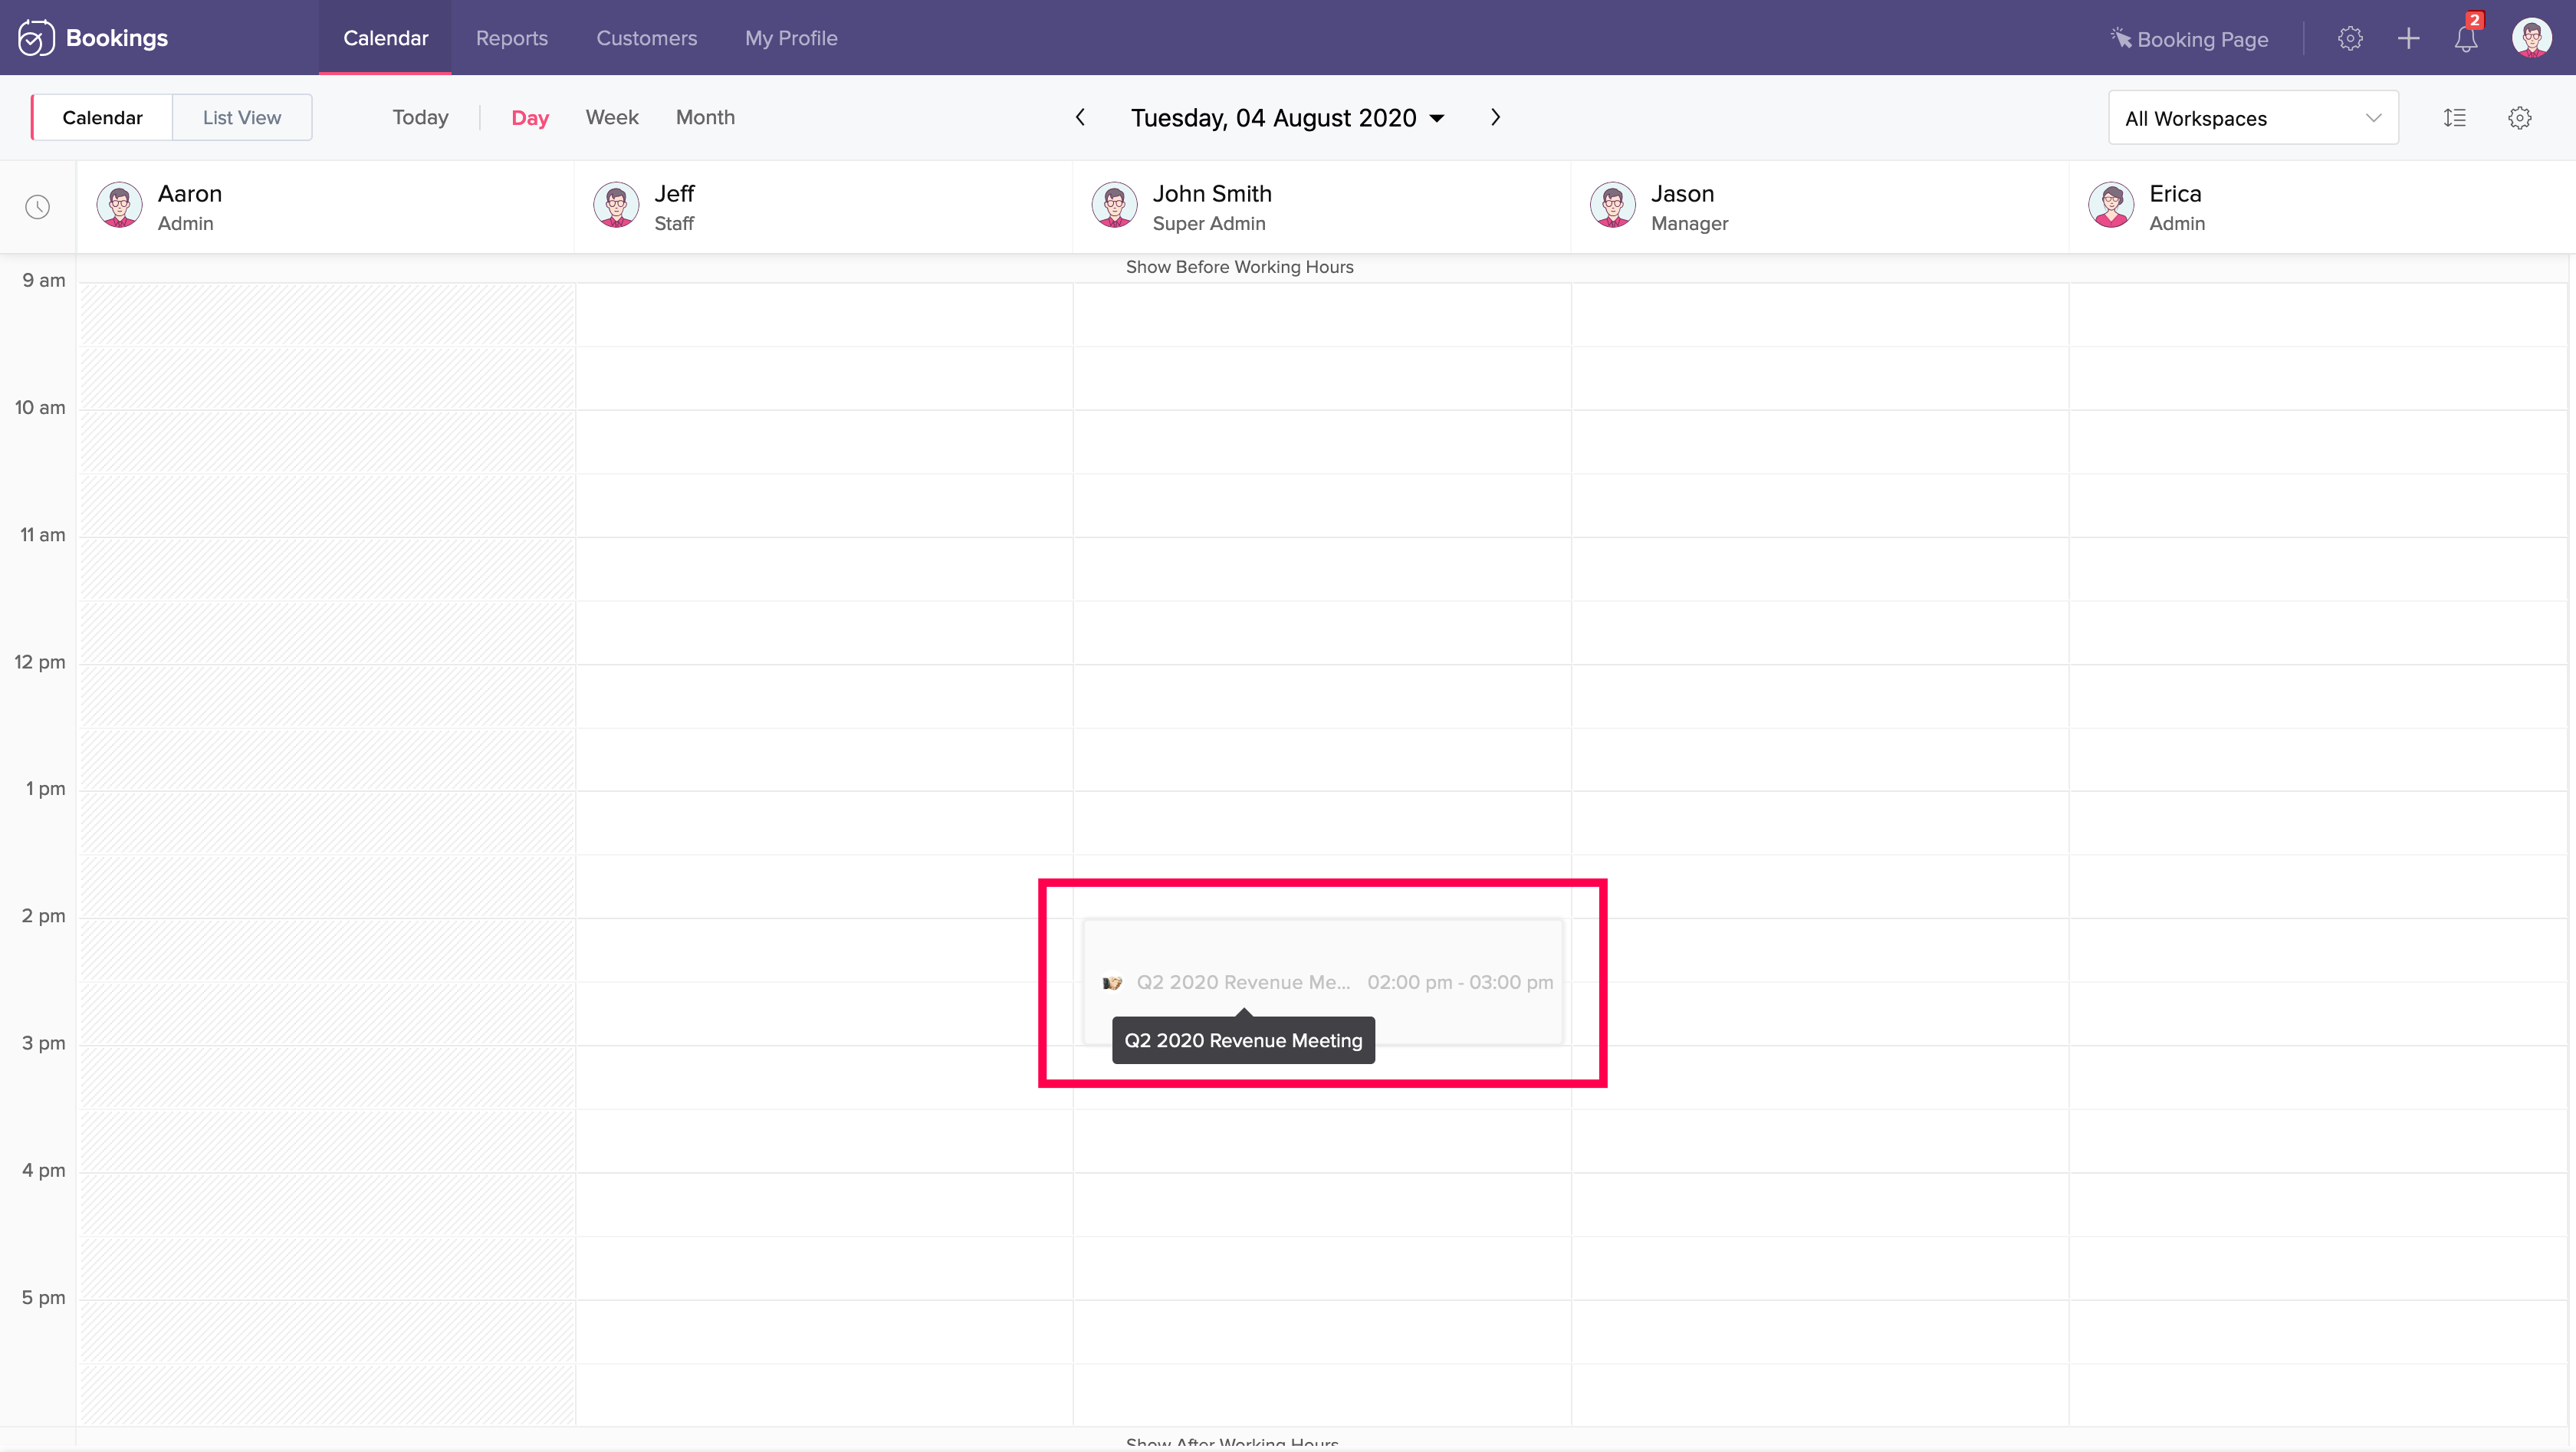This screenshot has width=2576, height=1452.
Task: Expand All Workspaces dropdown
Action: click(2252, 118)
